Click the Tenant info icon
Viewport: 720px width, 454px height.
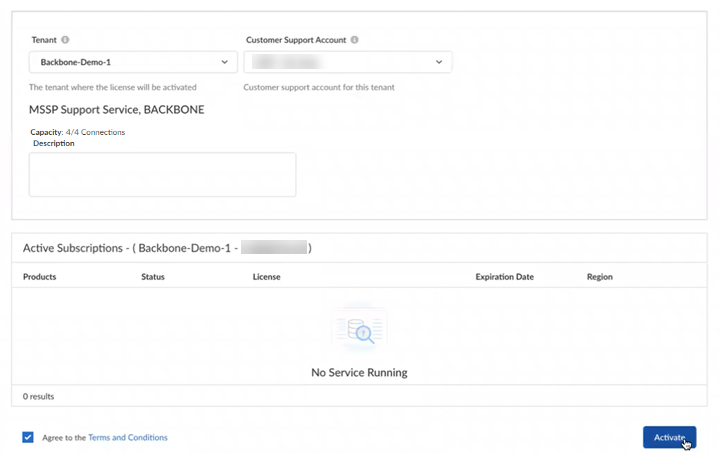[65, 40]
